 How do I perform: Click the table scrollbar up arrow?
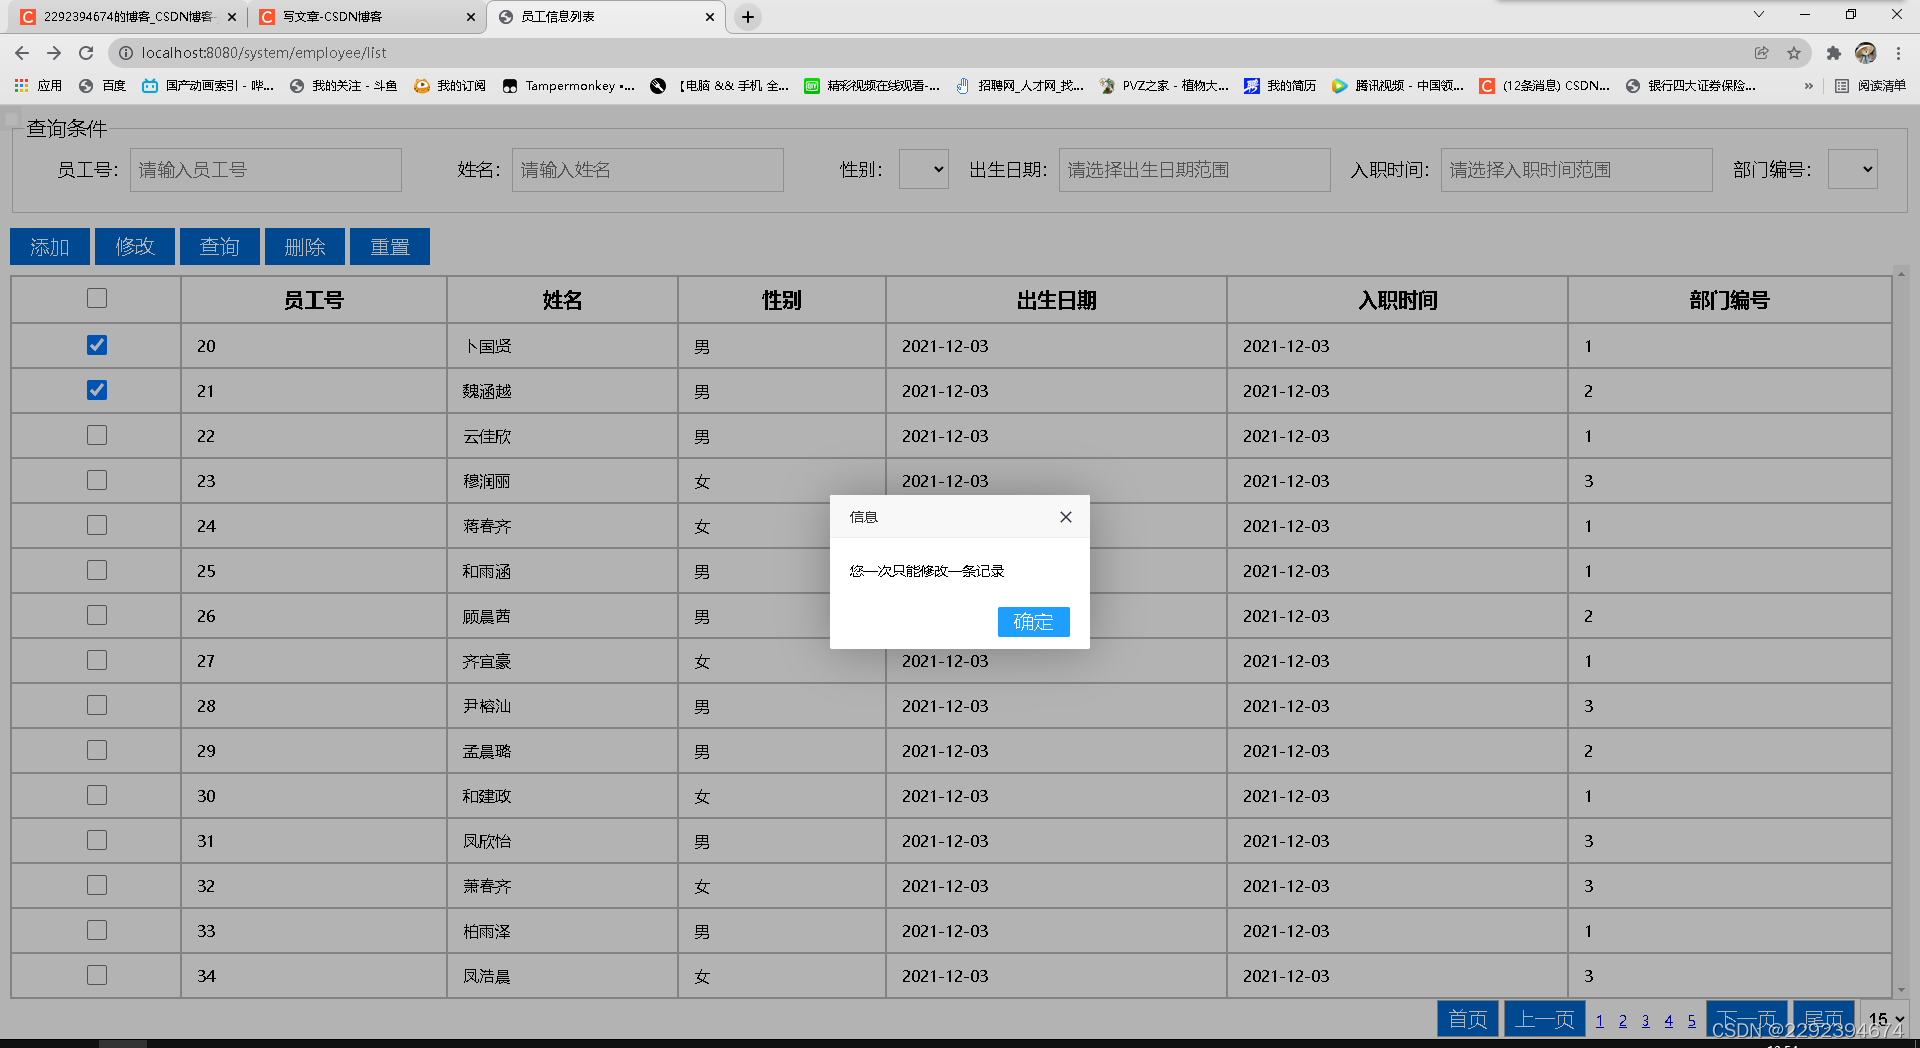click(1901, 274)
